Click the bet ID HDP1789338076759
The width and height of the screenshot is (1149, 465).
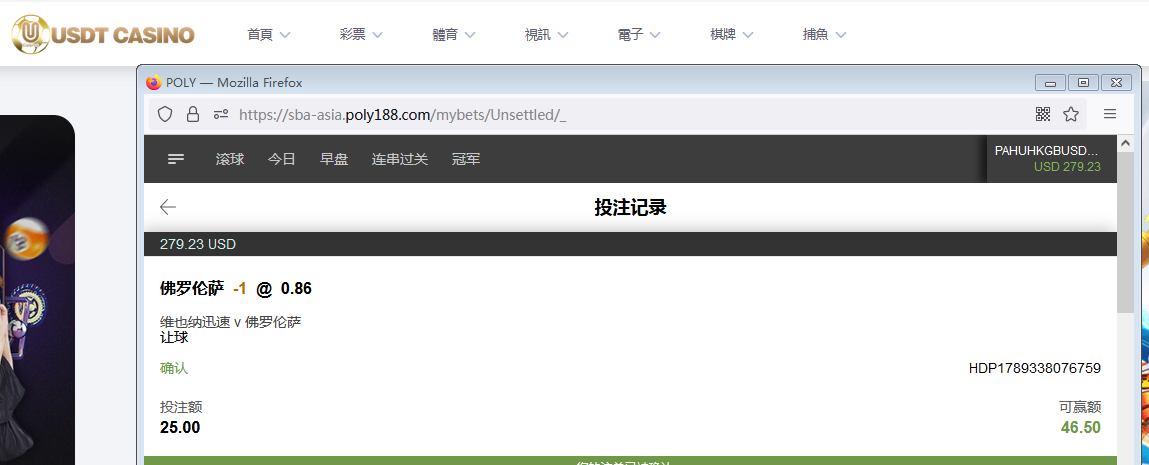click(1035, 368)
